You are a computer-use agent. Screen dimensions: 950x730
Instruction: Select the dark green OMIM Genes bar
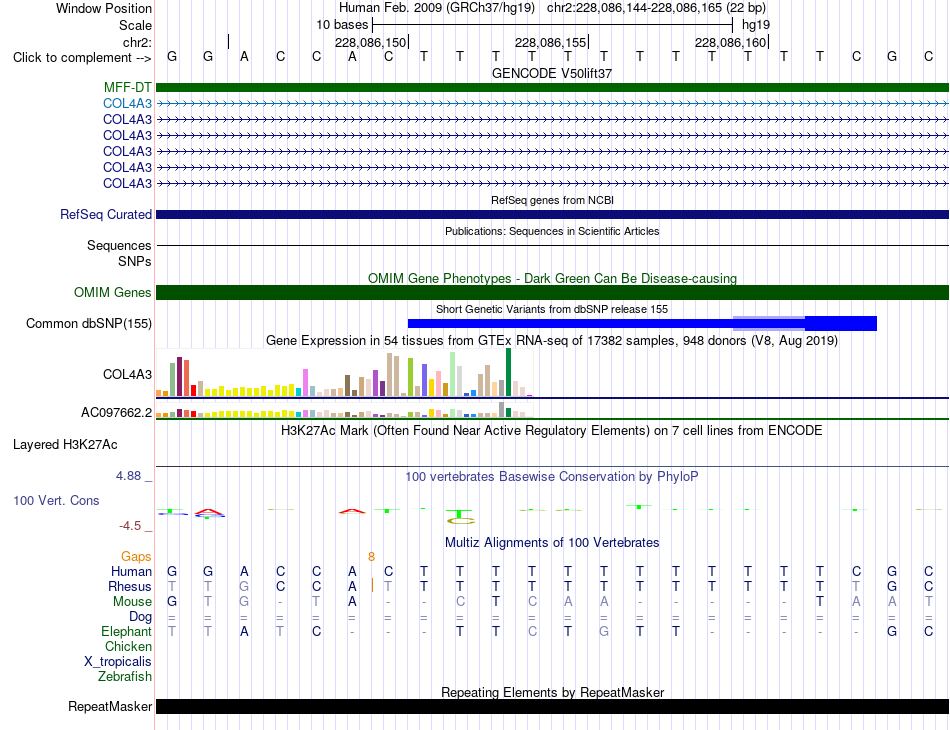(552, 293)
